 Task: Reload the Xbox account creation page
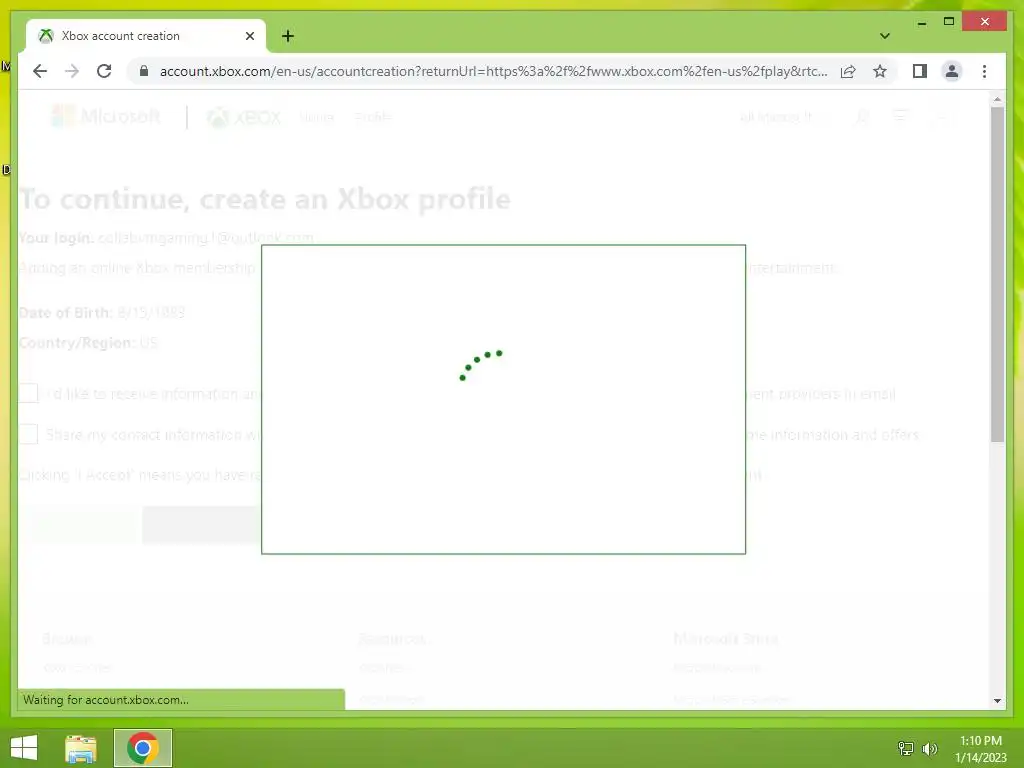click(x=104, y=71)
